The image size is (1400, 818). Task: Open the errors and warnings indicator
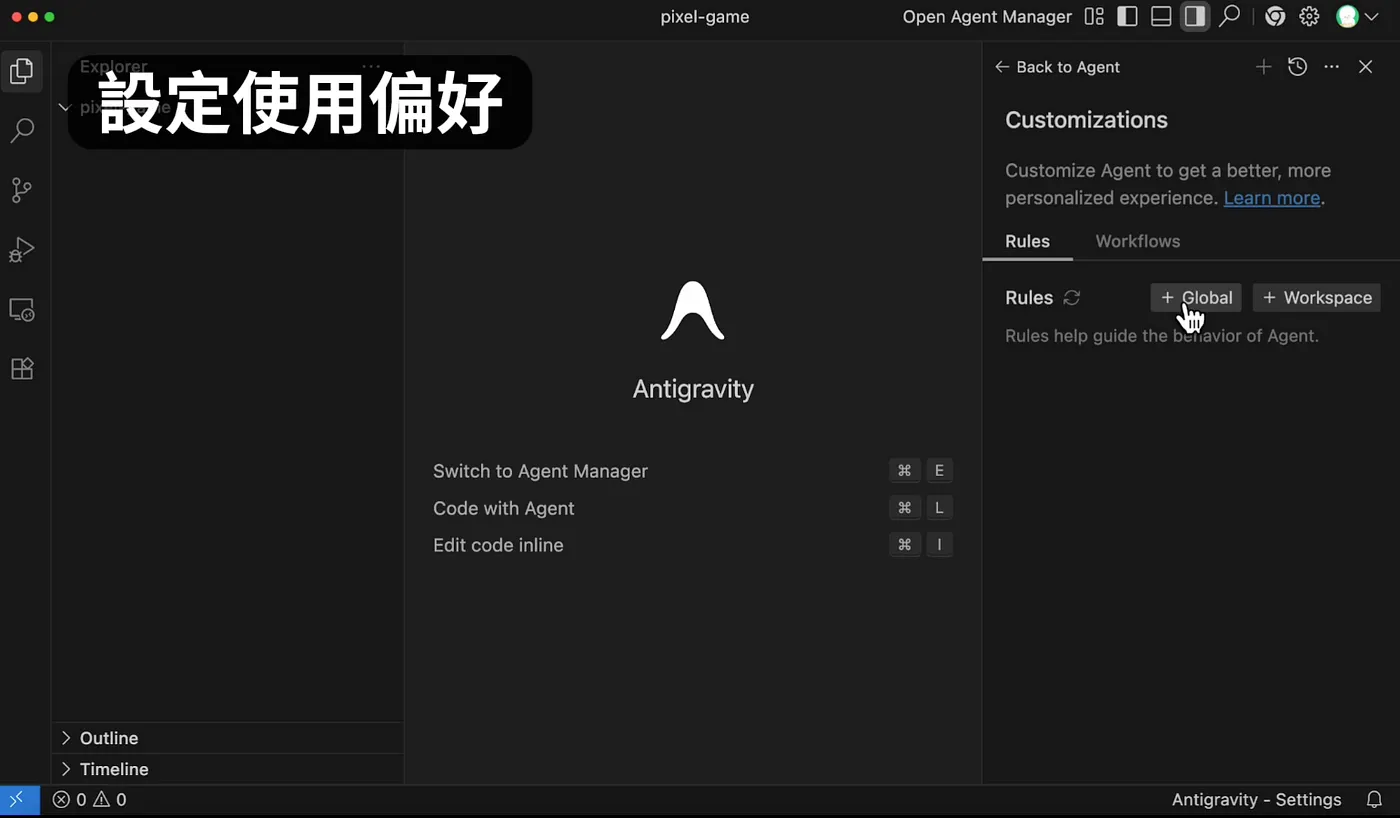pos(89,800)
